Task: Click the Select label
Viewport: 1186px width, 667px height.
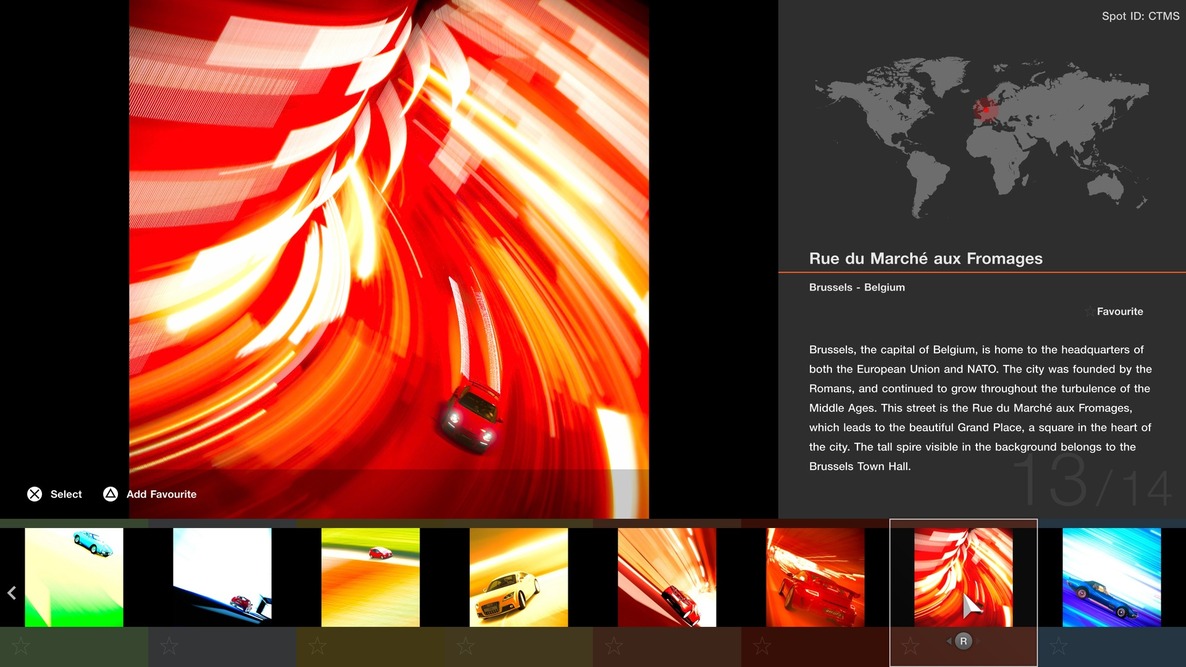Action: coord(66,494)
